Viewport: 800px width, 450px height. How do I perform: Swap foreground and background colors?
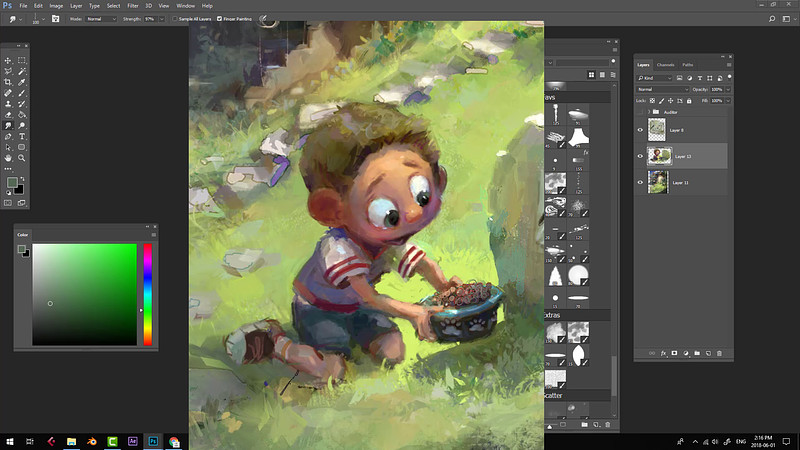pyautogui.click(x=22, y=179)
